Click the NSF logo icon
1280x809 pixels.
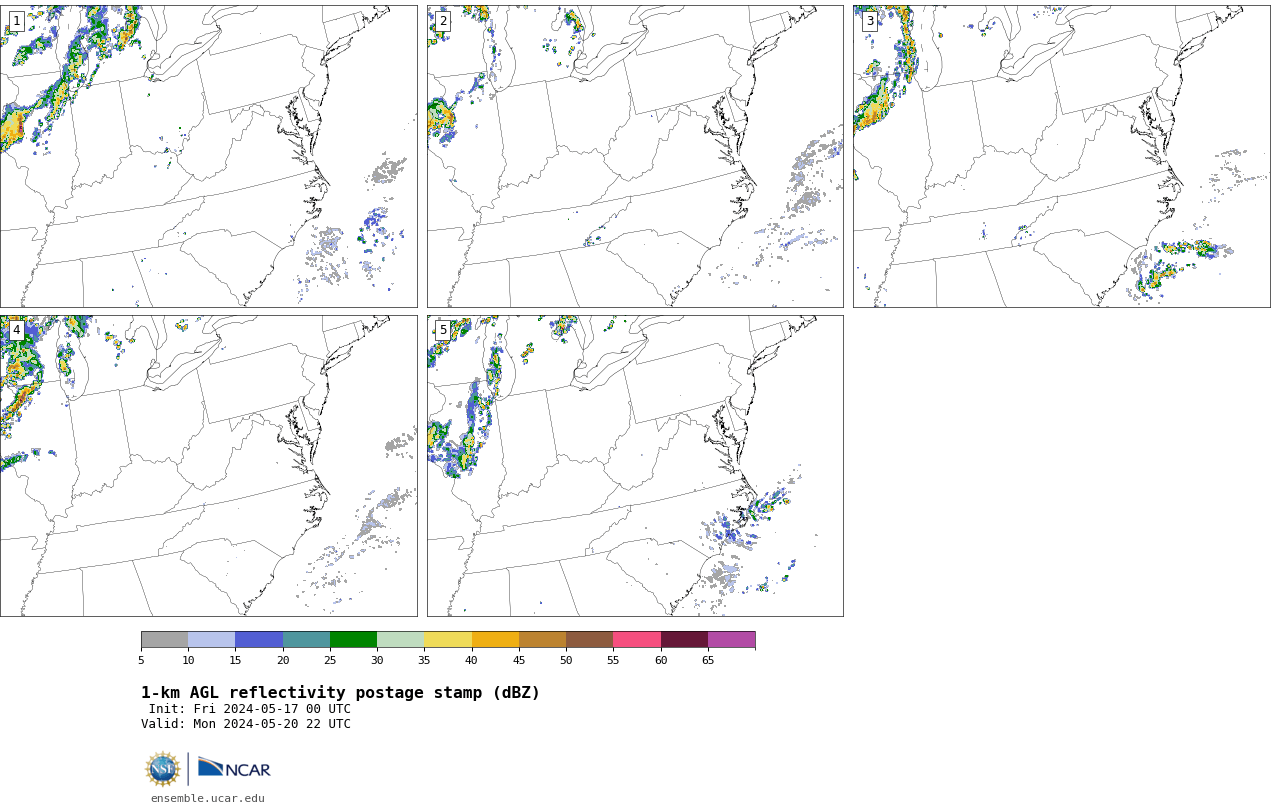(163, 769)
